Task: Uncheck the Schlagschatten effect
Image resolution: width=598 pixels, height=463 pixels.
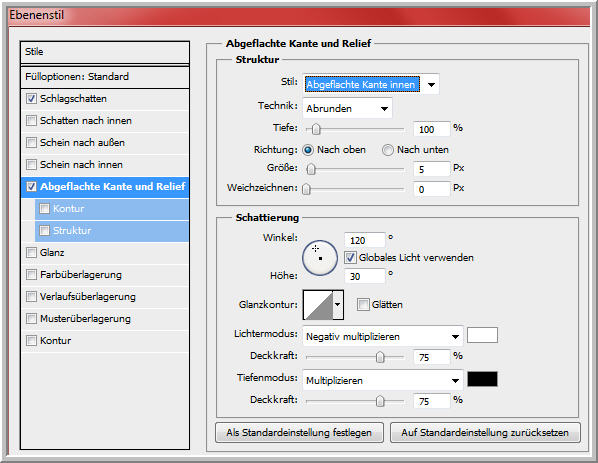Action: click(31, 98)
